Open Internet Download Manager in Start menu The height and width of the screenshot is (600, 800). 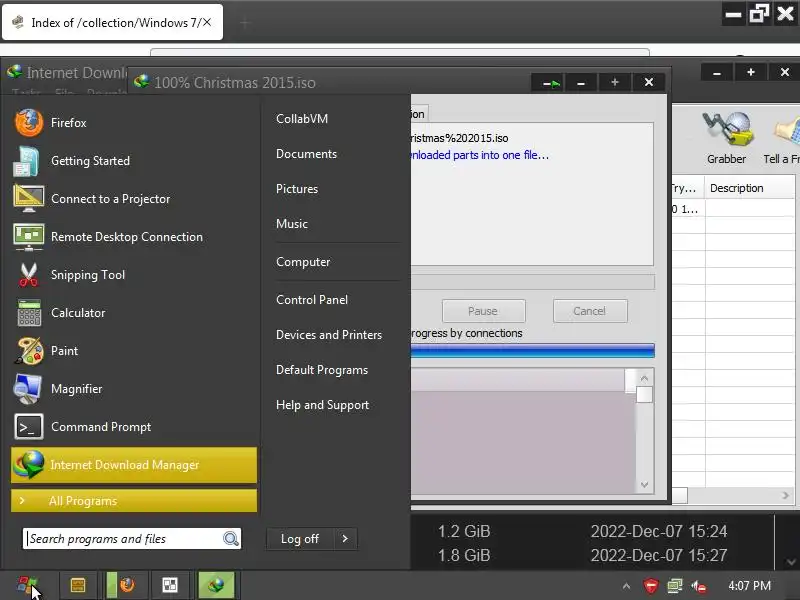pyautogui.click(x=134, y=465)
